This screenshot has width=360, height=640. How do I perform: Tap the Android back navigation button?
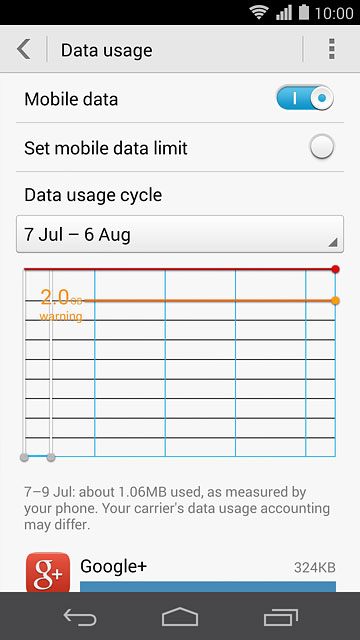point(80,617)
